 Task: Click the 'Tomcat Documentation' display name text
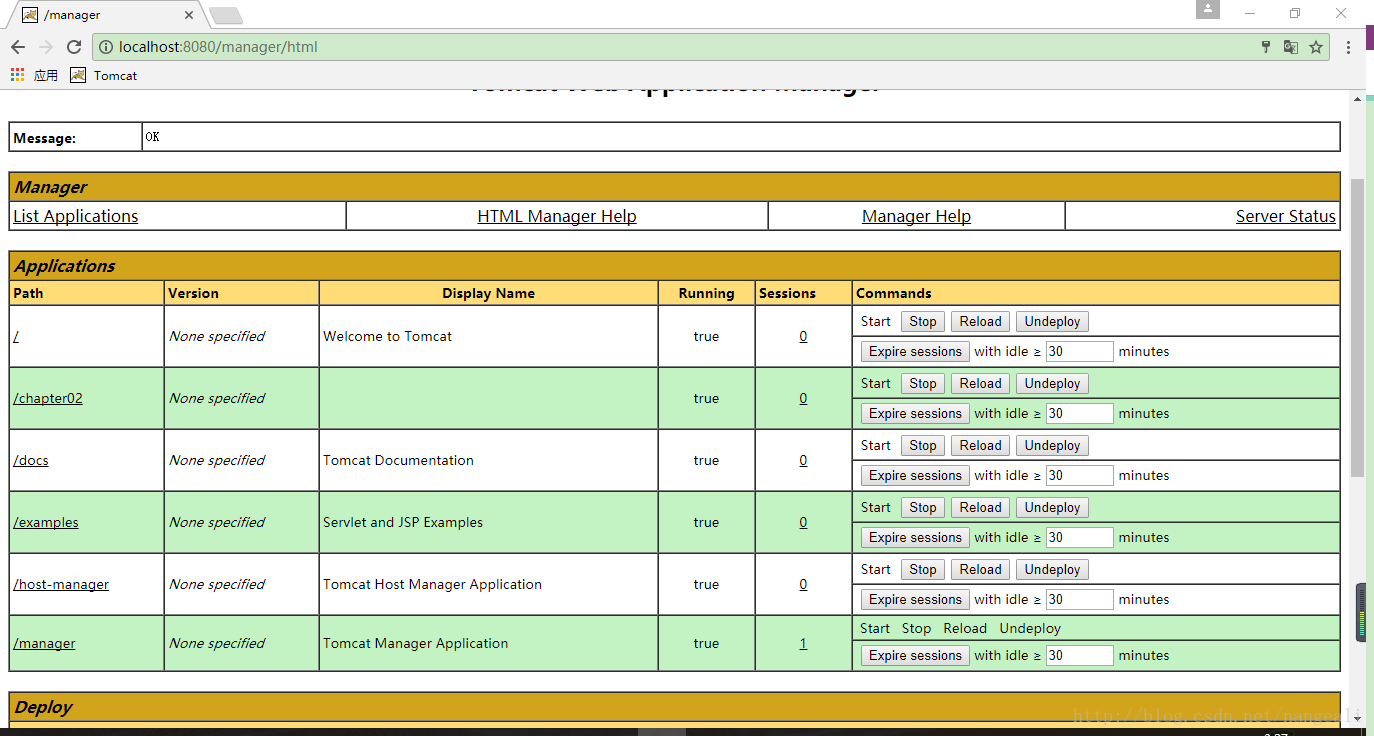coord(398,460)
